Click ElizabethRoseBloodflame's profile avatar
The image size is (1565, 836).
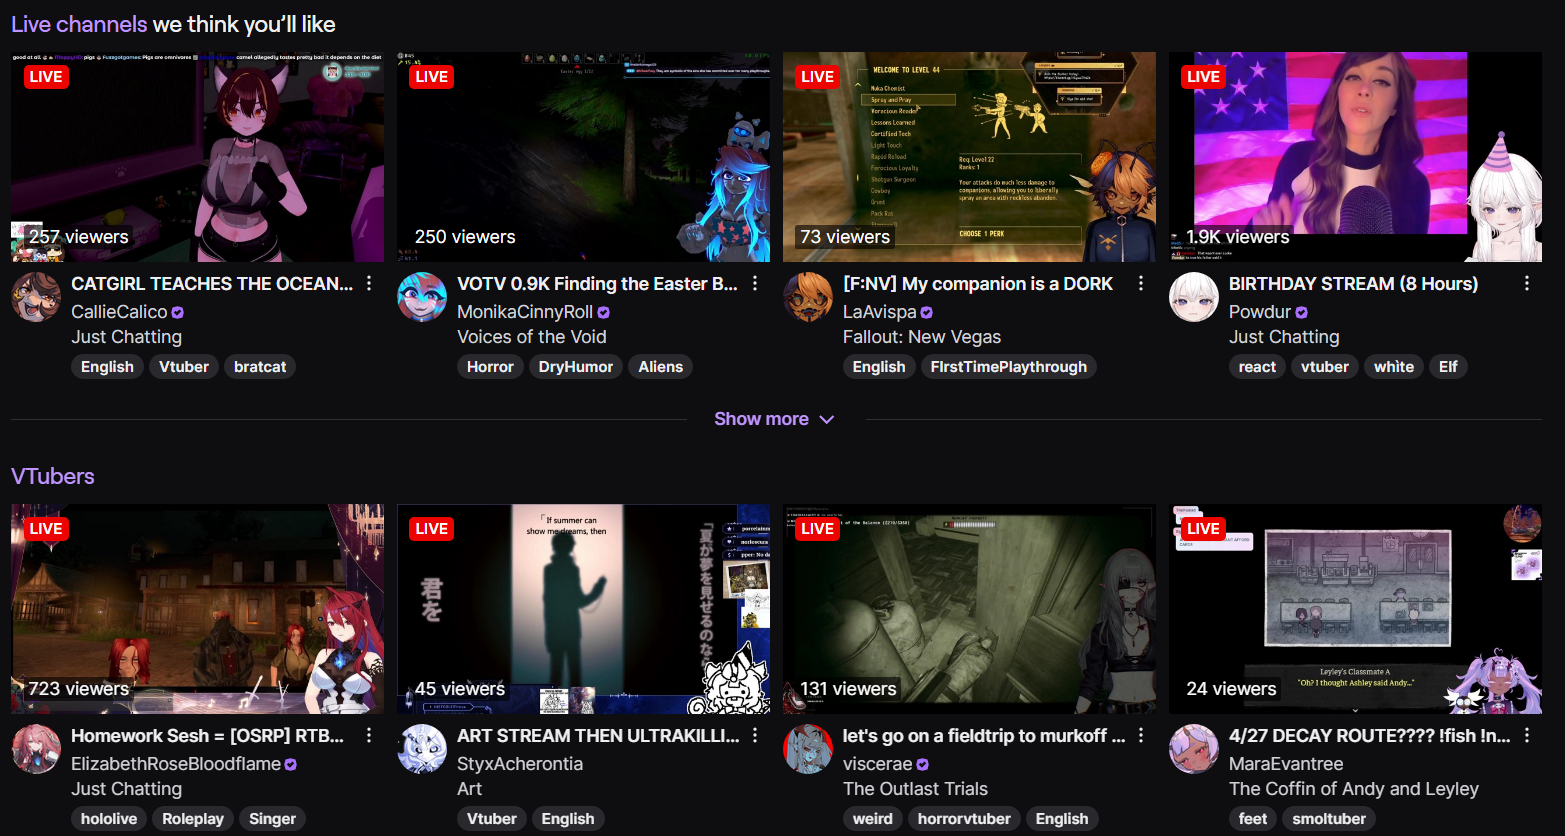(36, 749)
